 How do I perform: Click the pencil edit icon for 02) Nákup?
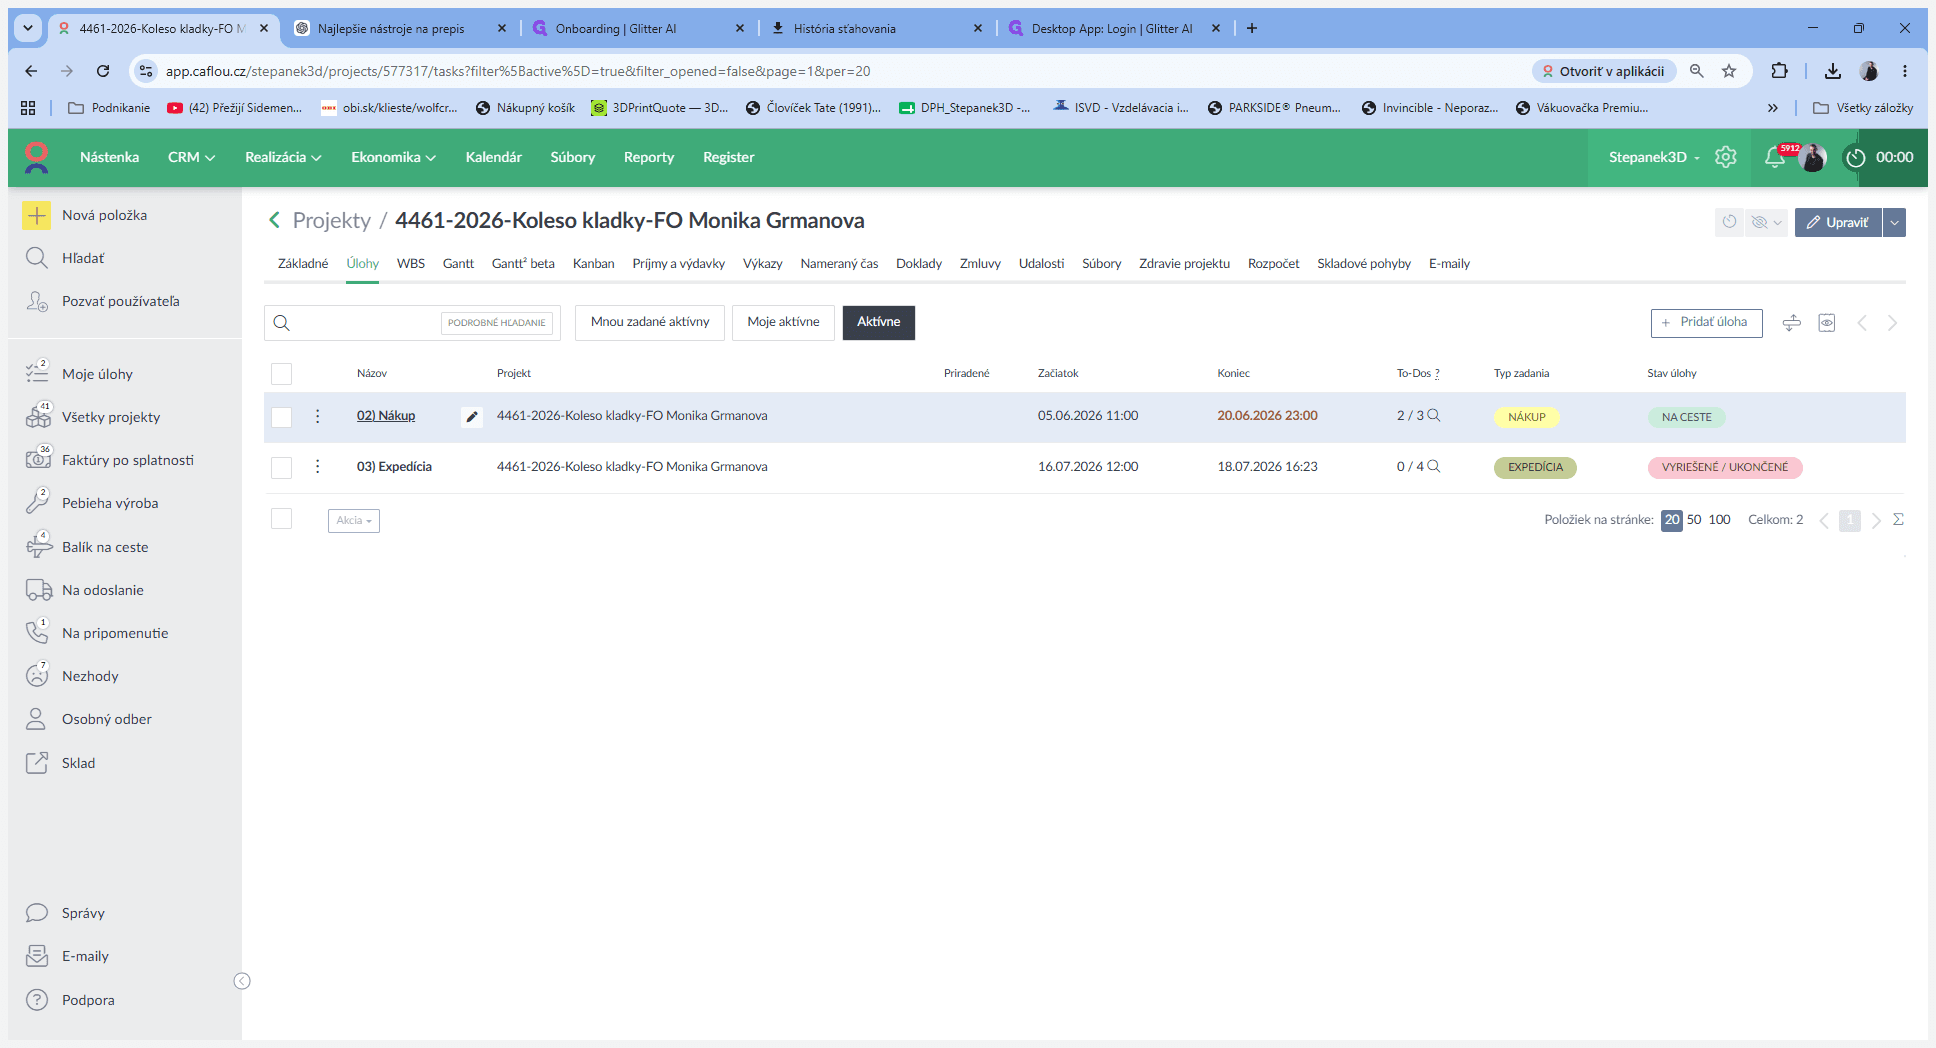tap(472, 417)
